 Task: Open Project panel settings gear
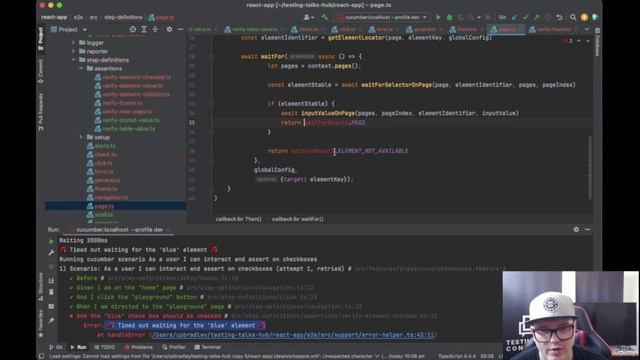tap(169, 29)
